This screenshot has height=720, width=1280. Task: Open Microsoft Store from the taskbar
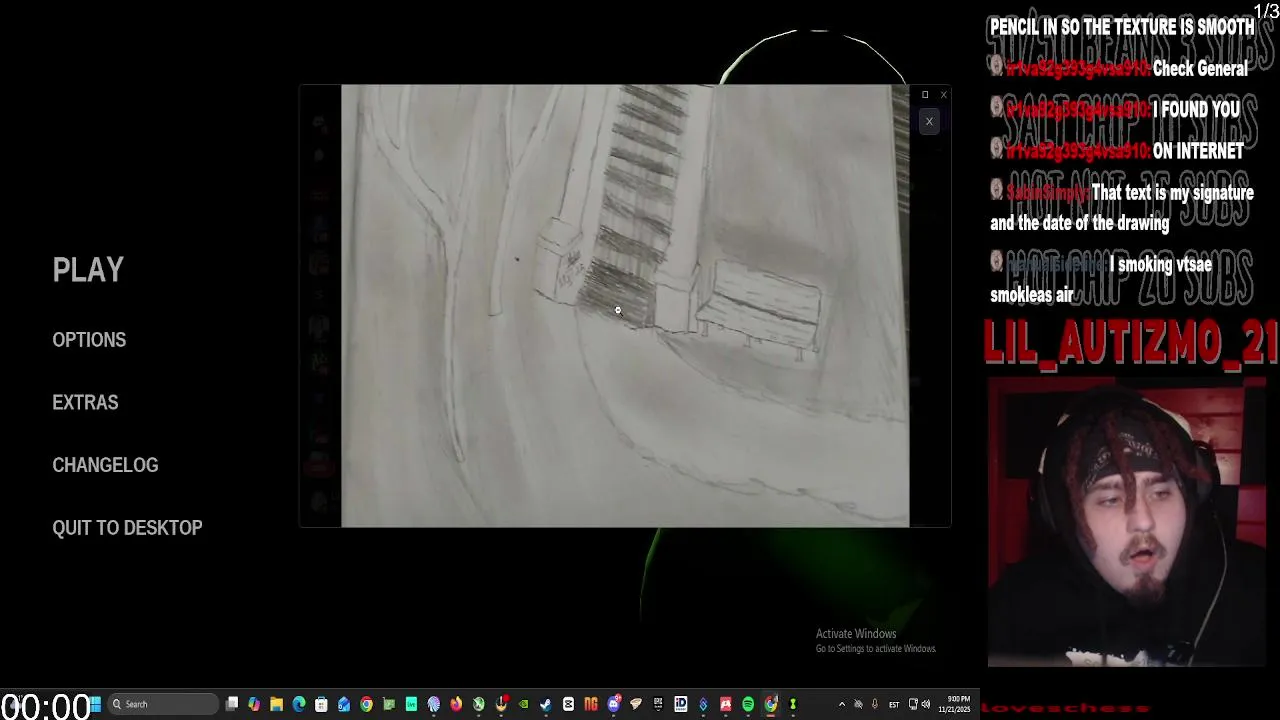(321, 704)
